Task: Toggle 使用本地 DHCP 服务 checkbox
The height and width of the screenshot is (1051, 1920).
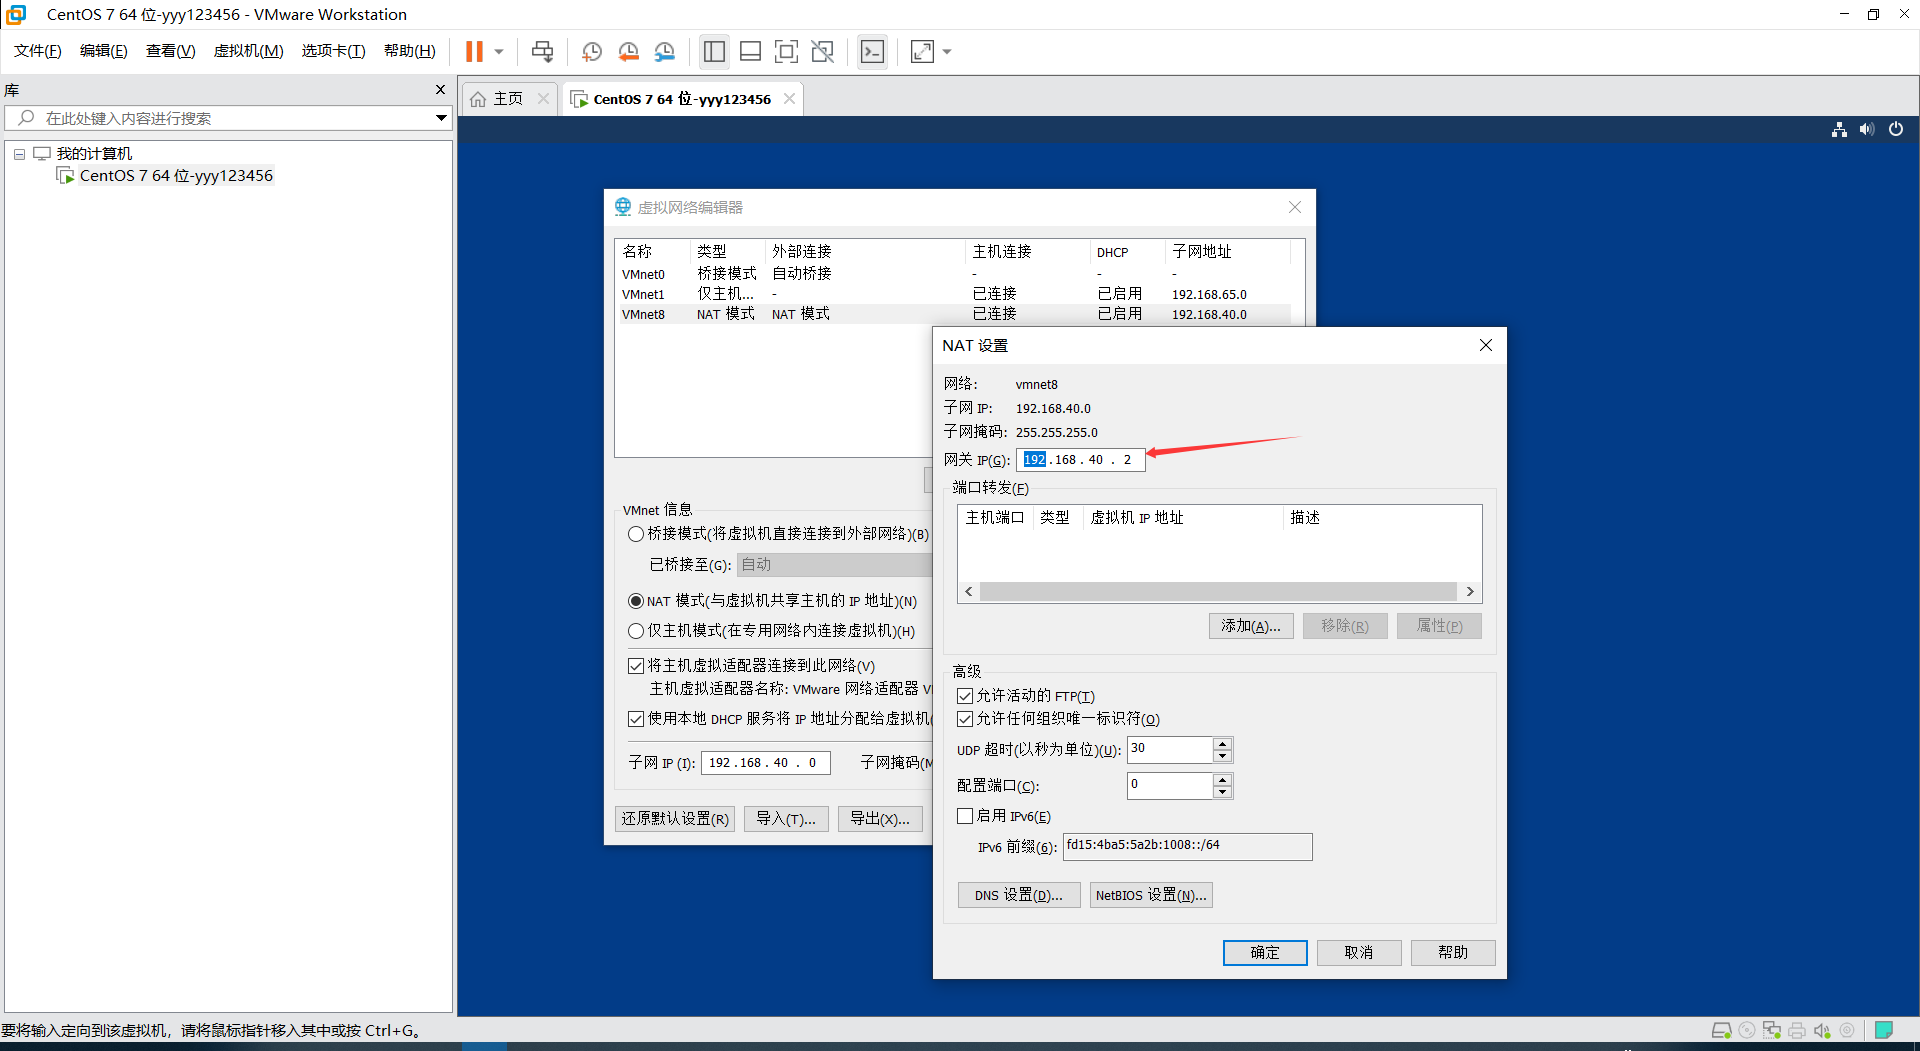Action: click(635, 719)
